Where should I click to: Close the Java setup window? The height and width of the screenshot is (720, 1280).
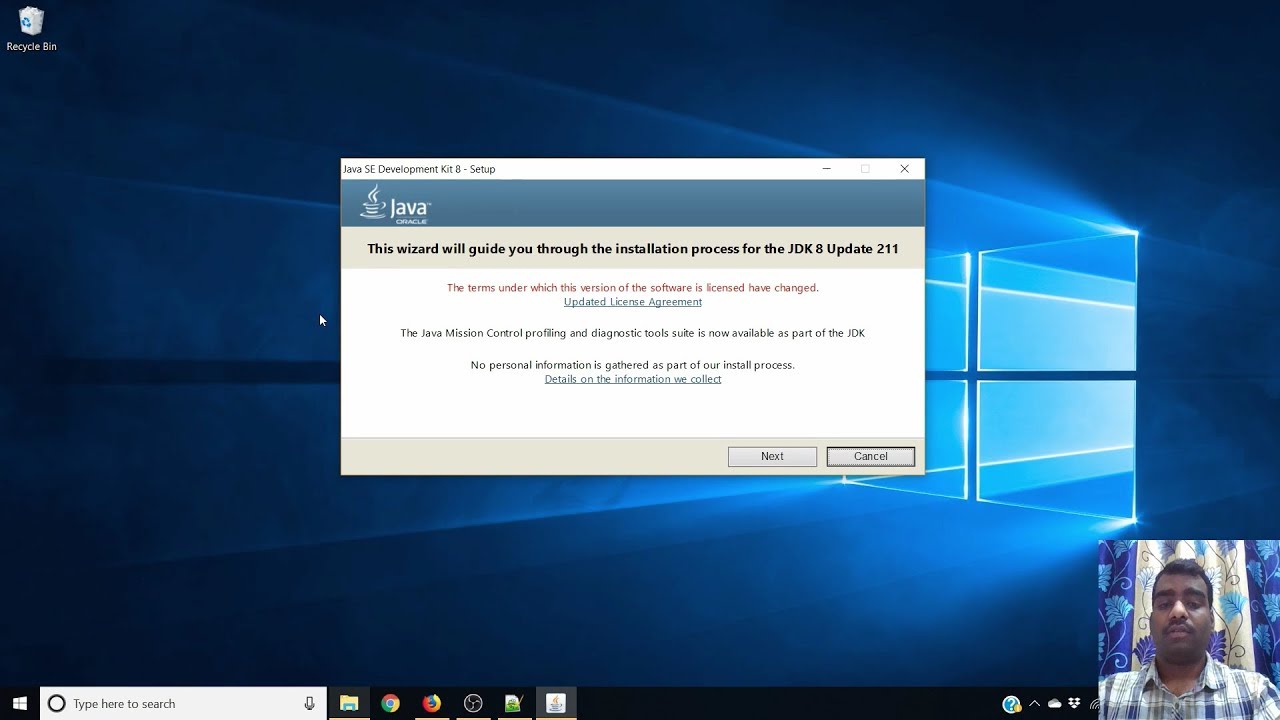click(x=905, y=169)
